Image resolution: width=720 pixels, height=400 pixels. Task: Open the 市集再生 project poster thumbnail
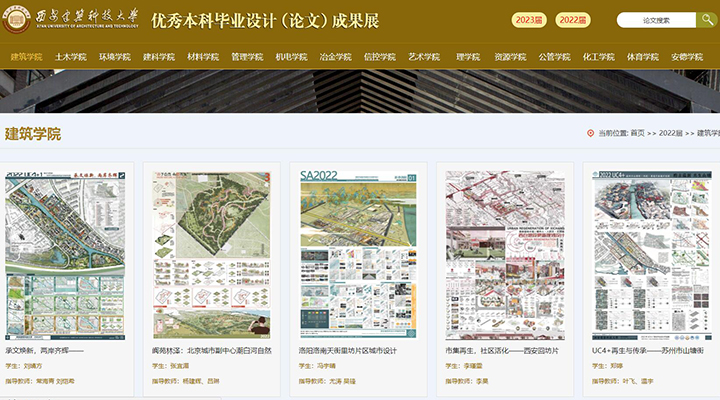pyautogui.click(x=505, y=255)
